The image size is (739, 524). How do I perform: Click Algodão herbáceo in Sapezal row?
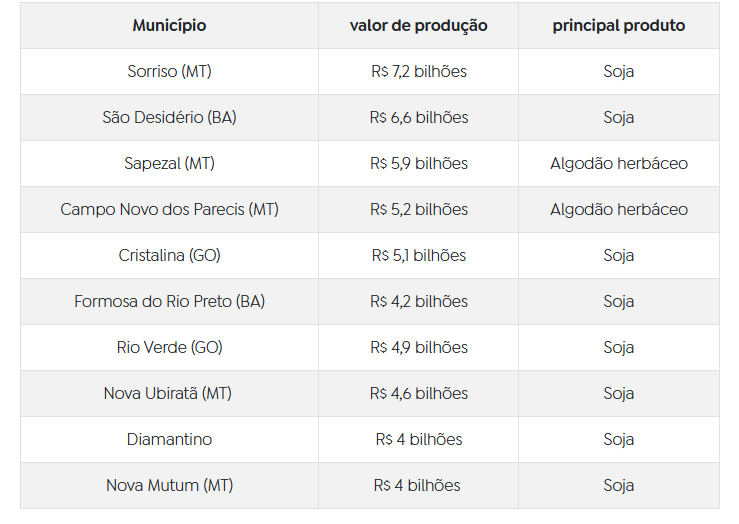pyautogui.click(x=618, y=164)
